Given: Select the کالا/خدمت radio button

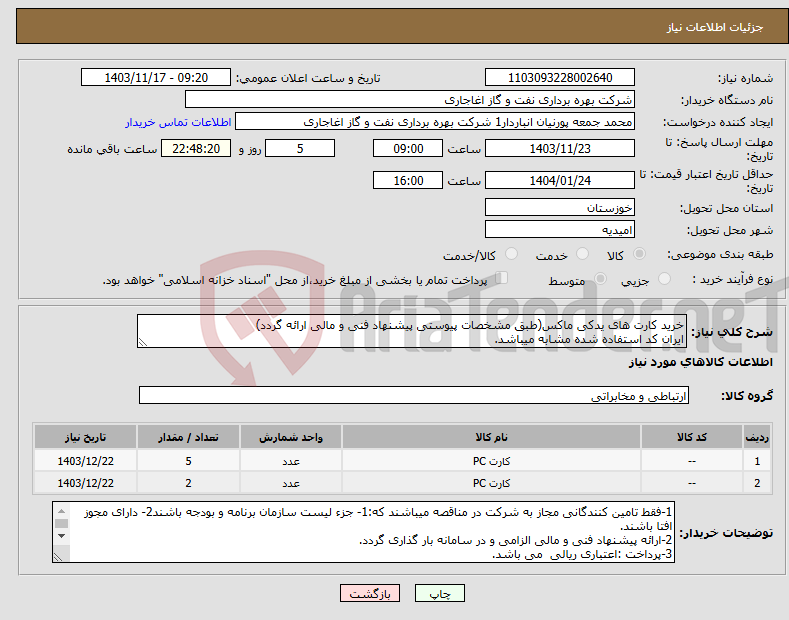Looking at the screenshot, I should coord(511,254).
